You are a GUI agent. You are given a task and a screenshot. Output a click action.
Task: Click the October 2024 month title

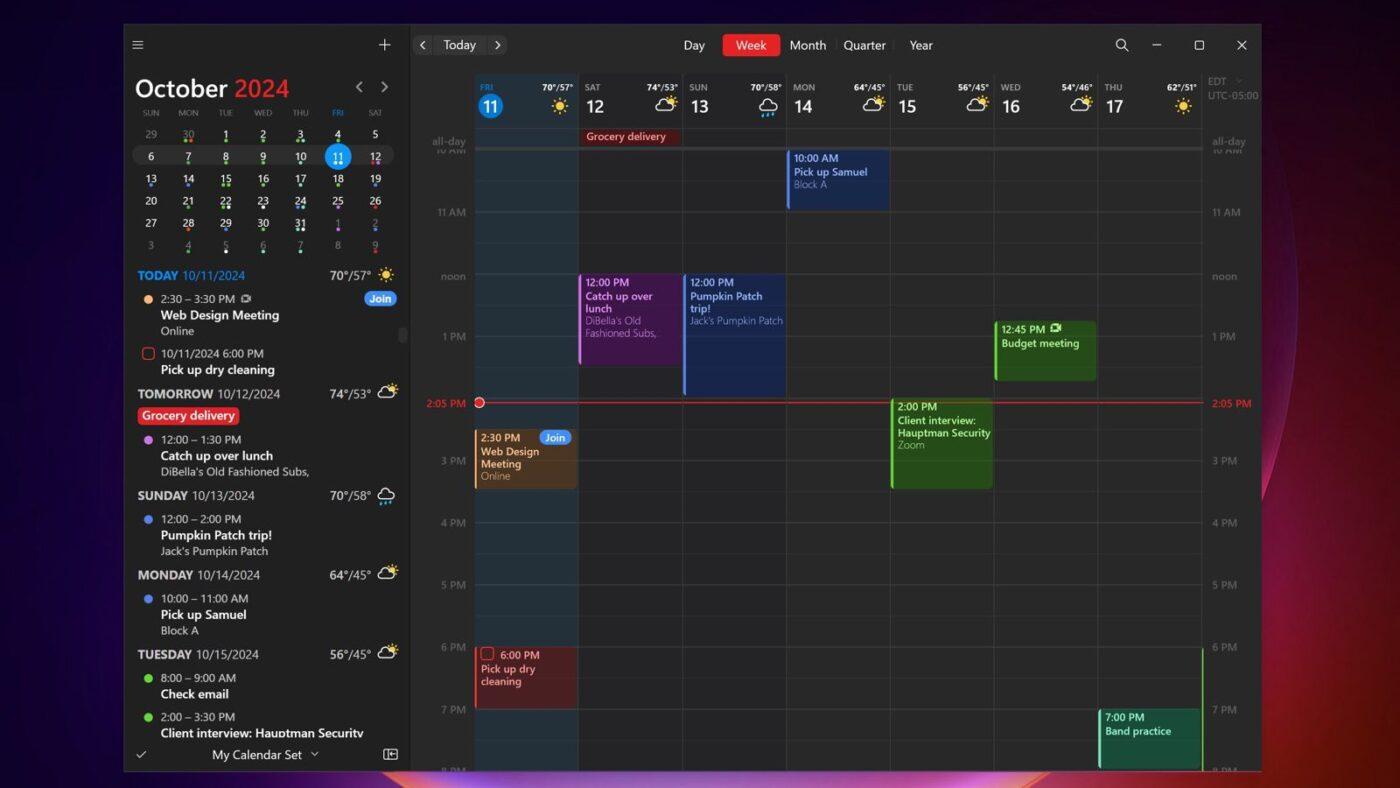point(212,88)
